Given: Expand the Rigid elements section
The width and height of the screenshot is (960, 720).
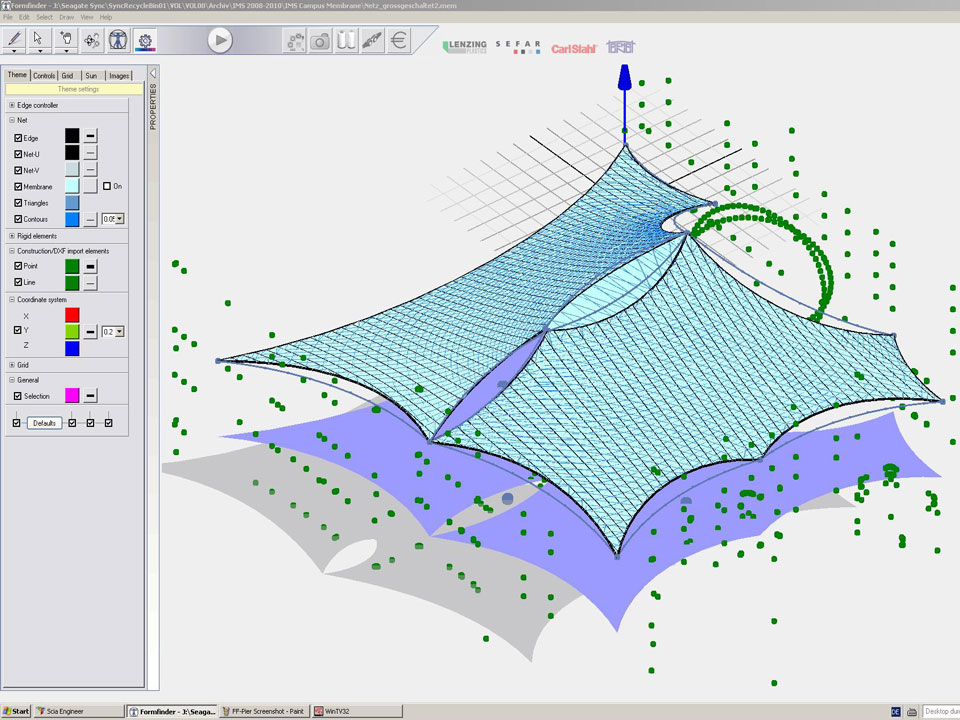Looking at the screenshot, I should 12,236.
